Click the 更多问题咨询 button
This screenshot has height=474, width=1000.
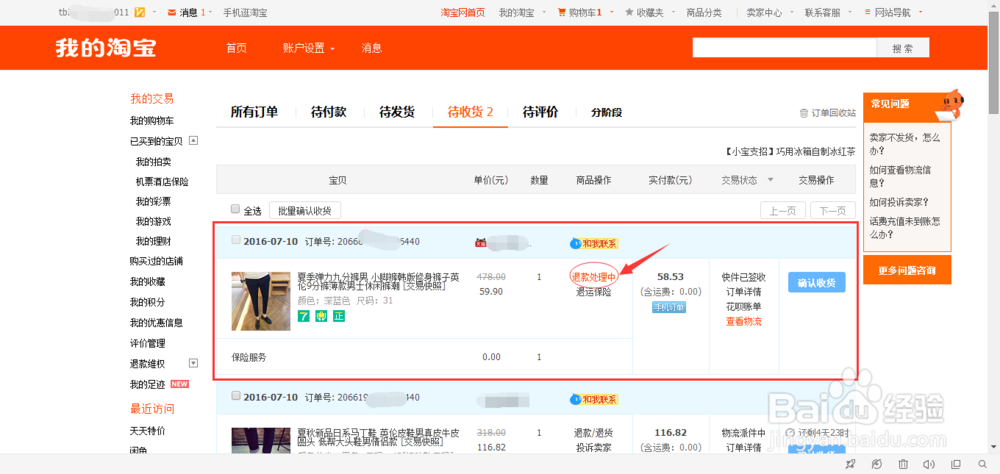907,270
